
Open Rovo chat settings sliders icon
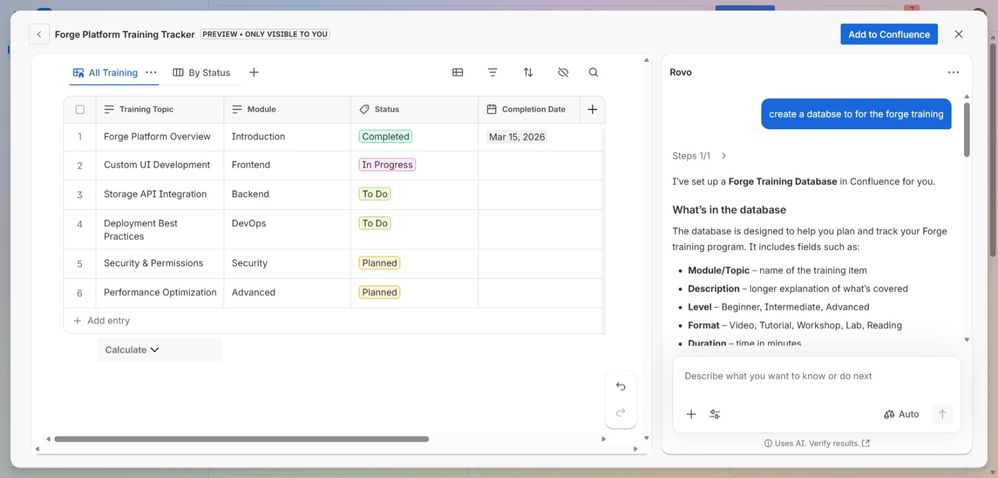pyautogui.click(x=715, y=414)
